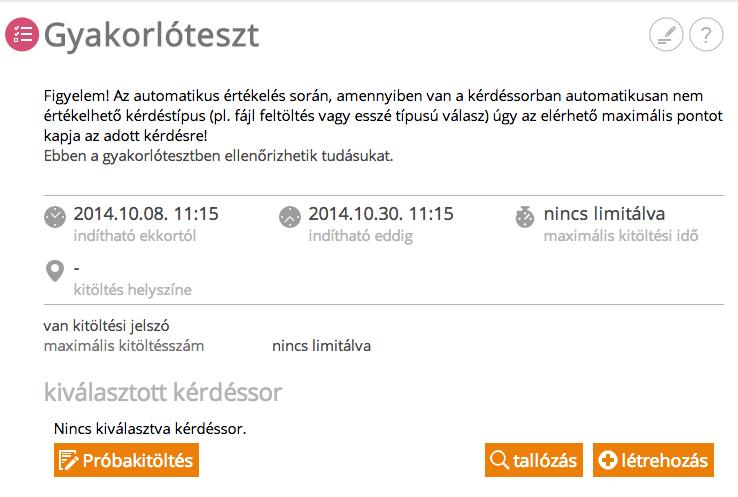This screenshot has height=497, width=738.
Task: Click the Próbakitöltés button
Action: coord(126,460)
